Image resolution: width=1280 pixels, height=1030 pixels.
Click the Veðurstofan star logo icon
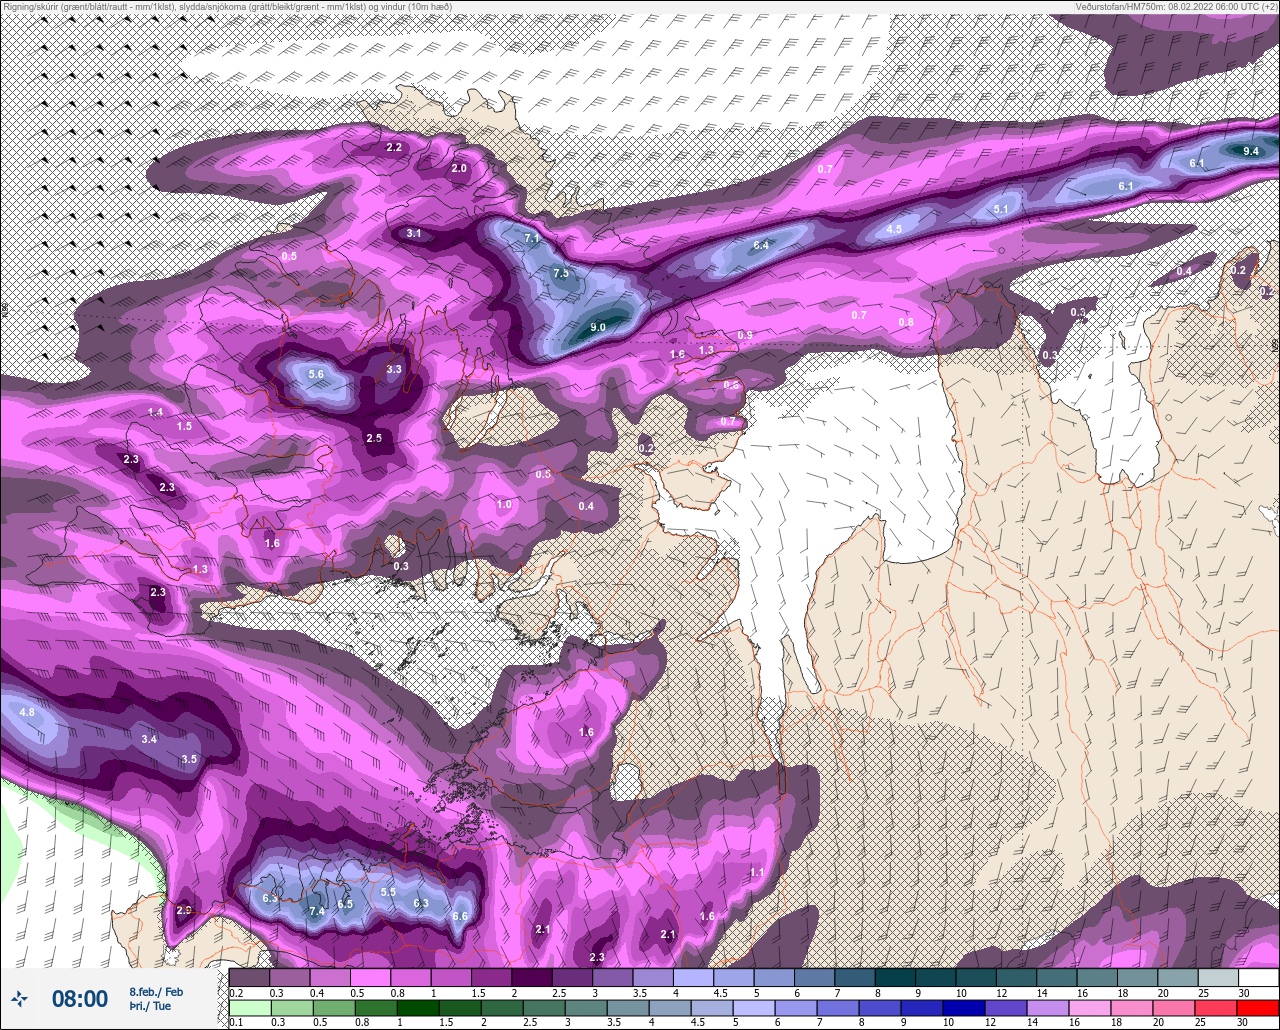click(20, 998)
